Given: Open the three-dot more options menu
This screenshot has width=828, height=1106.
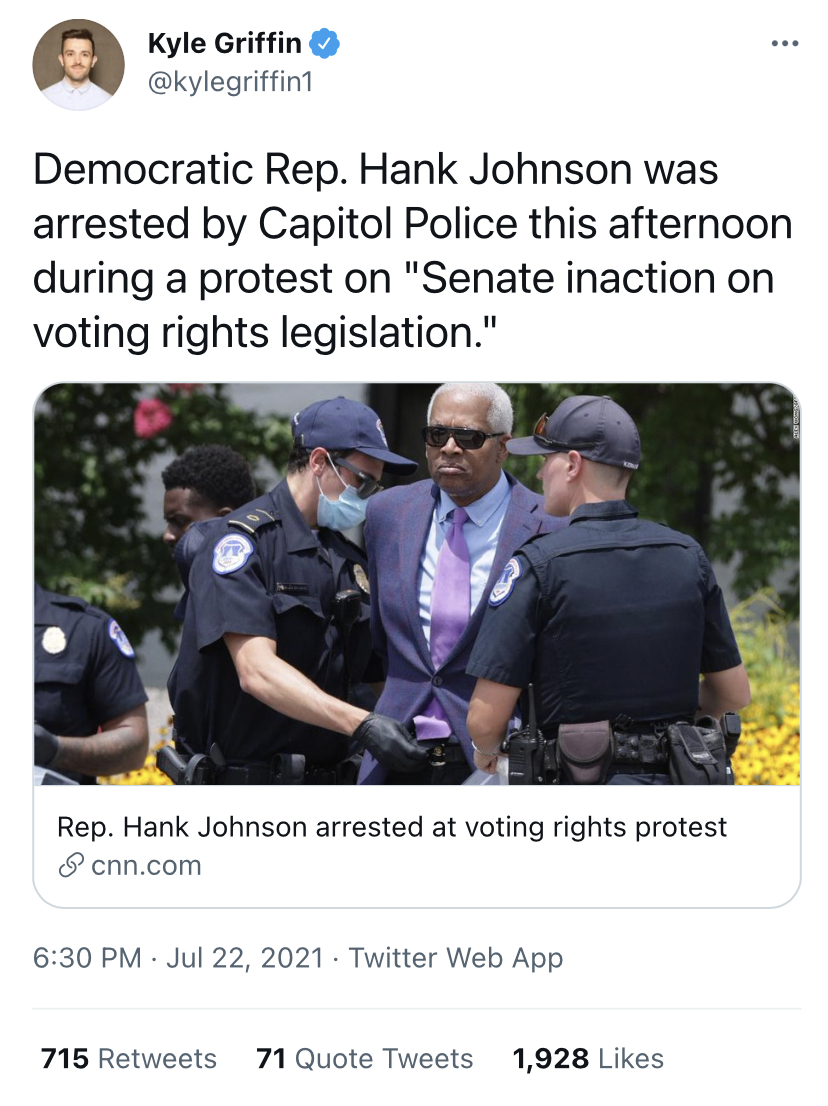Looking at the screenshot, I should [x=785, y=45].
